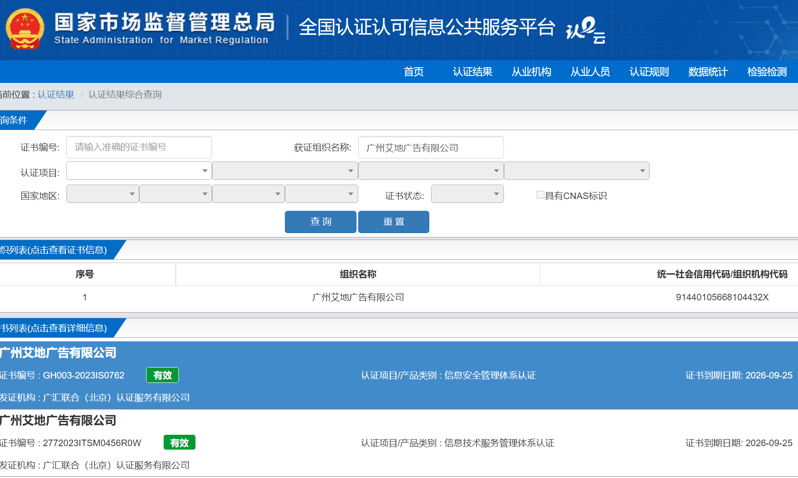Viewport: 798px width, 478px height.
Task: Click breadcrumb text 认证结果综合查询
Action: [125, 95]
